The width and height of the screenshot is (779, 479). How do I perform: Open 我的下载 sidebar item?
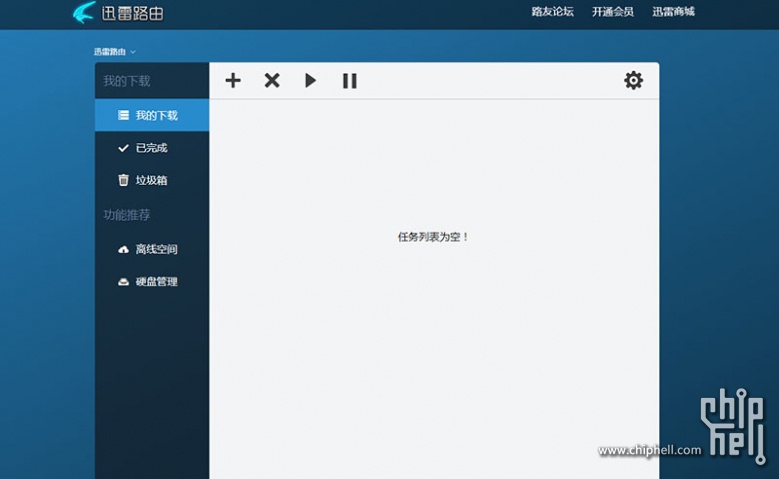coord(152,115)
